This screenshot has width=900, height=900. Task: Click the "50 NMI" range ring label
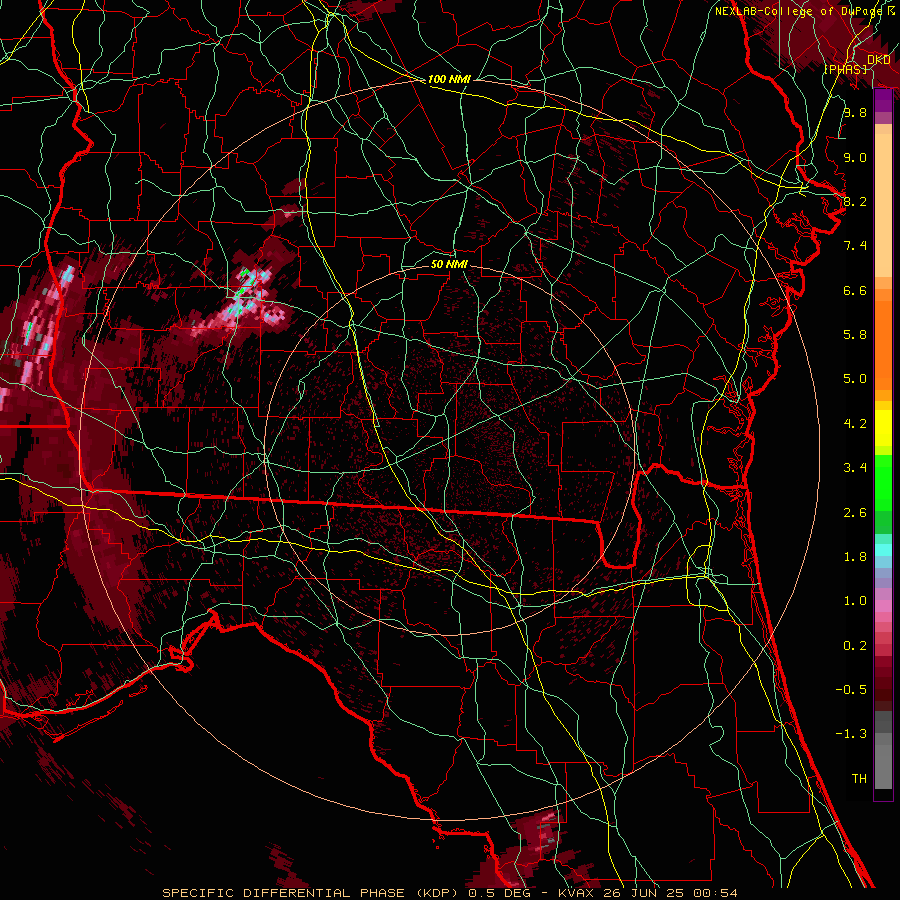coord(449,264)
